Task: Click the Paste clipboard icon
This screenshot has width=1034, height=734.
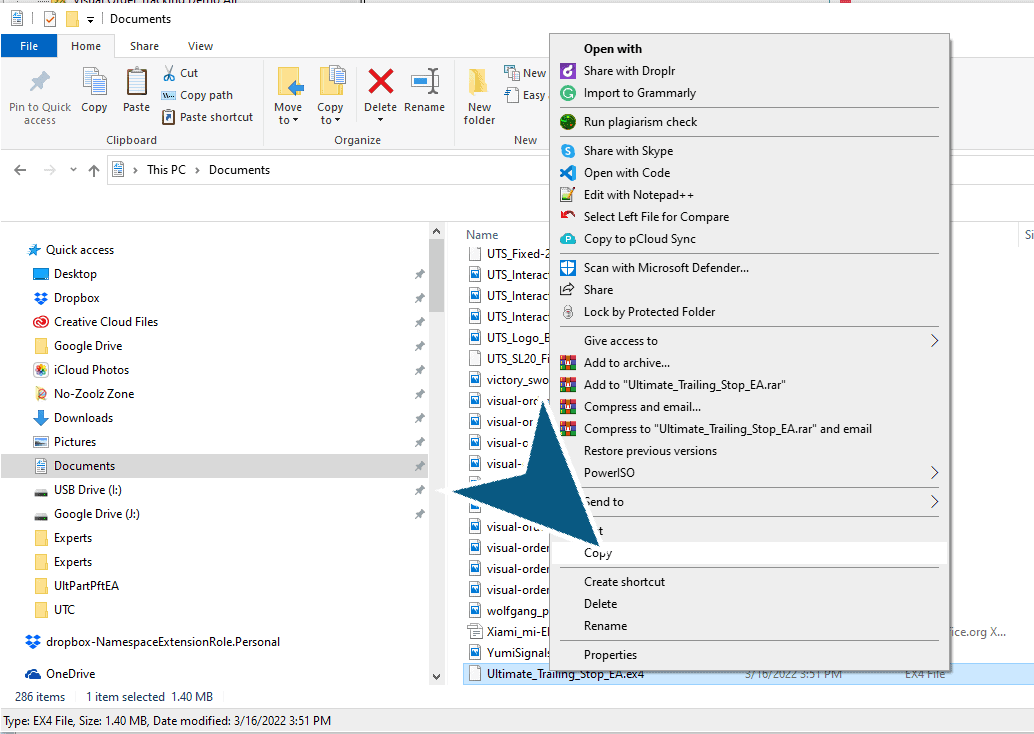Action: 137,82
